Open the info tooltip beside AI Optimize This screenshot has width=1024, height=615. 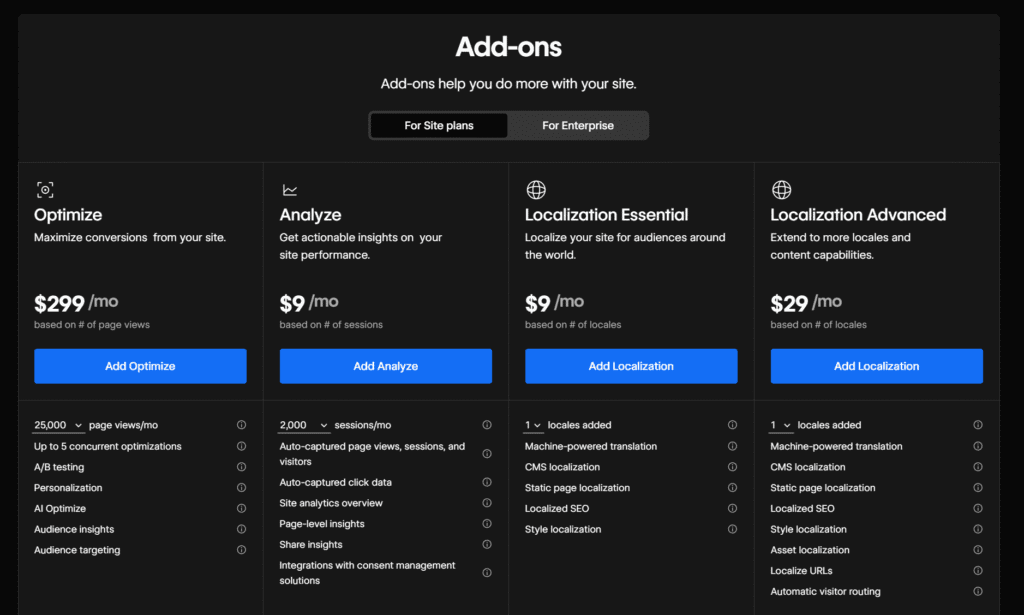click(x=241, y=508)
